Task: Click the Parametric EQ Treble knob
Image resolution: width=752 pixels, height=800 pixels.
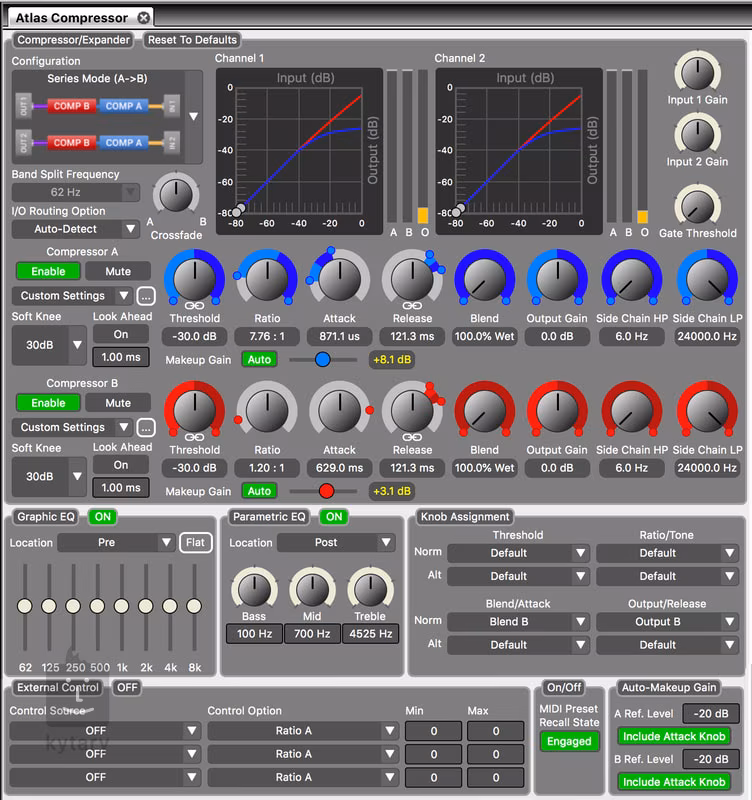Action: pyautogui.click(x=371, y=589)
